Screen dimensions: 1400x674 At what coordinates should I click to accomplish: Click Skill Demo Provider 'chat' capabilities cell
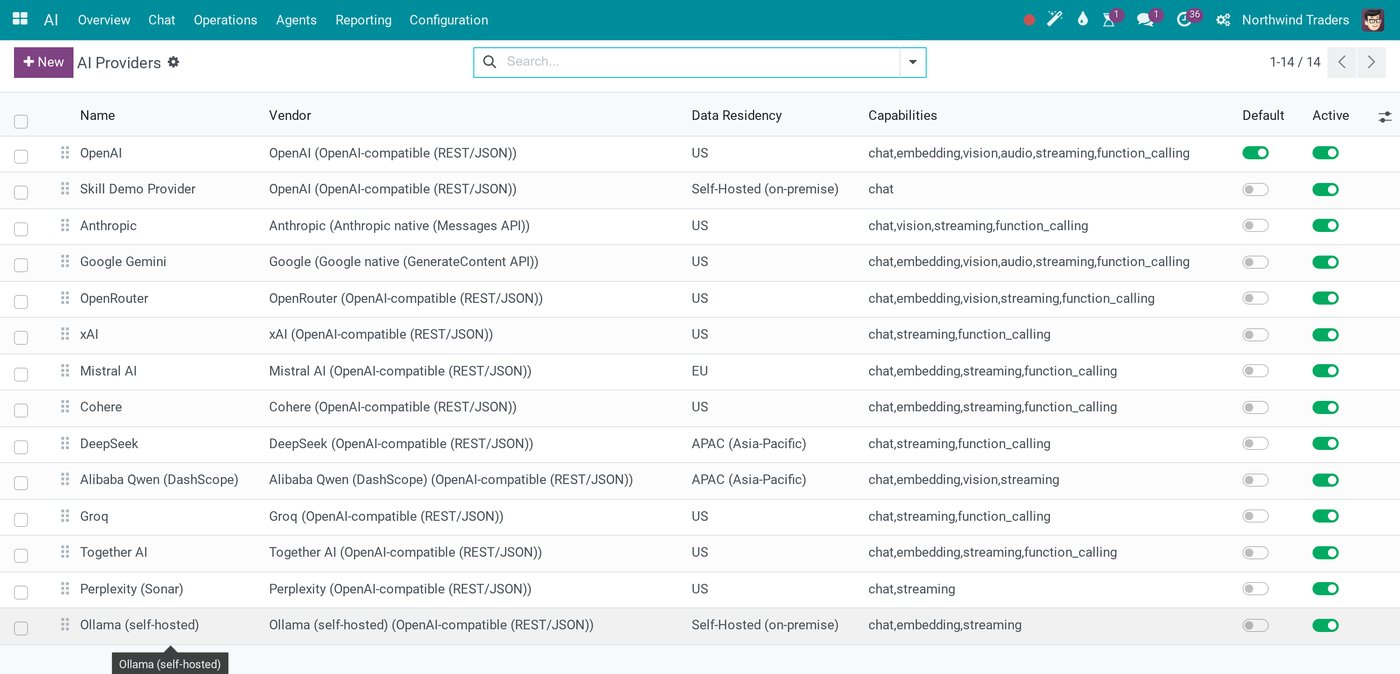click(x=881, y=189)
